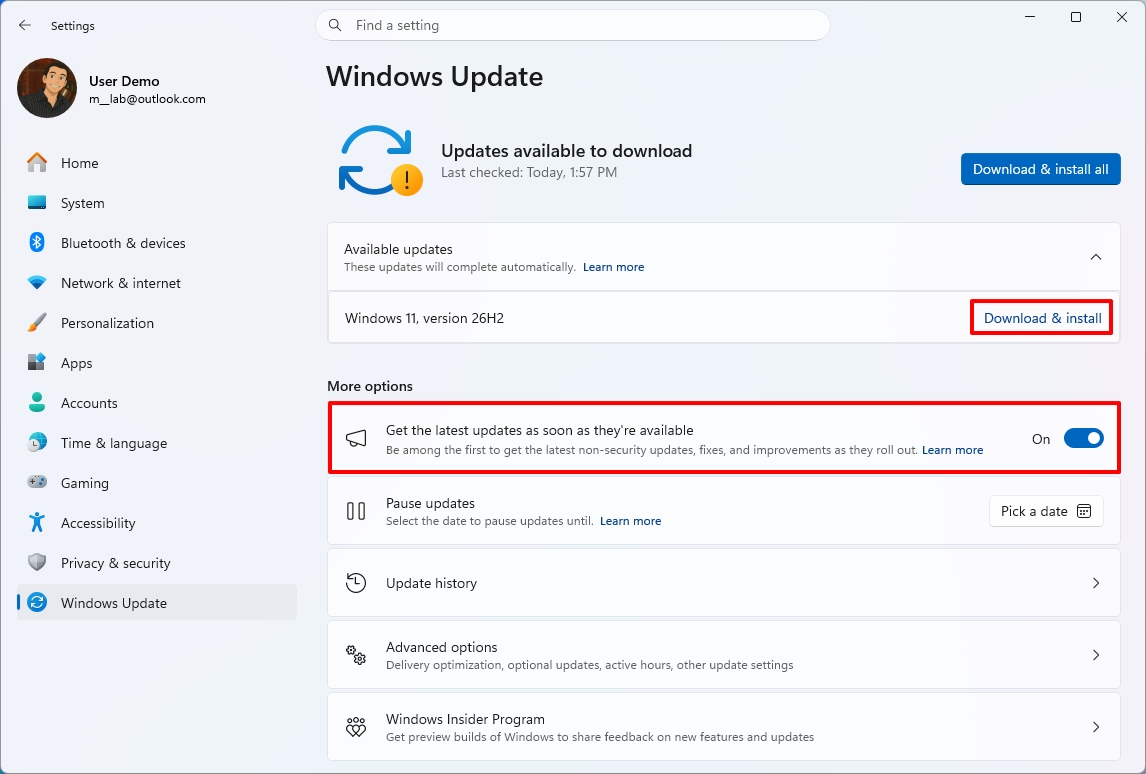Open Time & language settings
The width and height of the screenshot is (1146, 774).
coord(157,443)
